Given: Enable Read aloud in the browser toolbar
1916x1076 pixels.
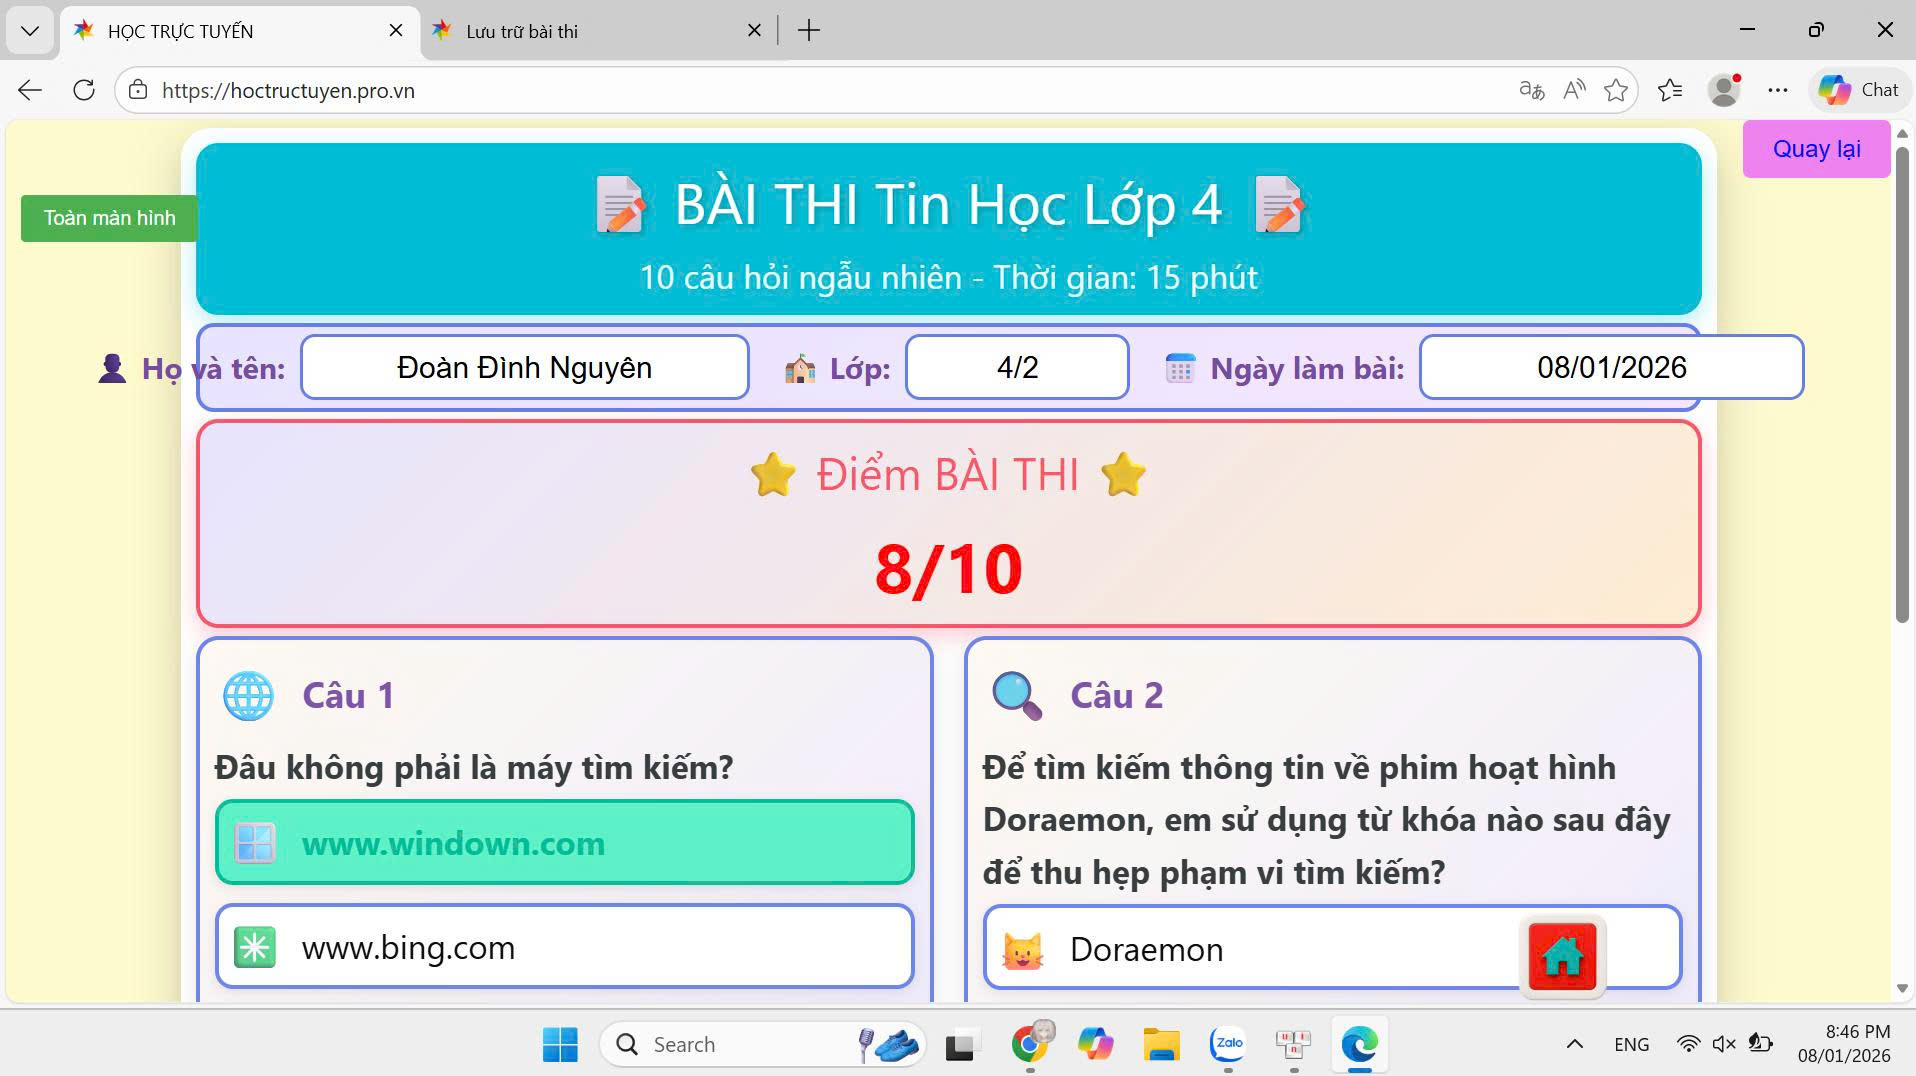Looking at the screenshot, I should point(1575,90).
